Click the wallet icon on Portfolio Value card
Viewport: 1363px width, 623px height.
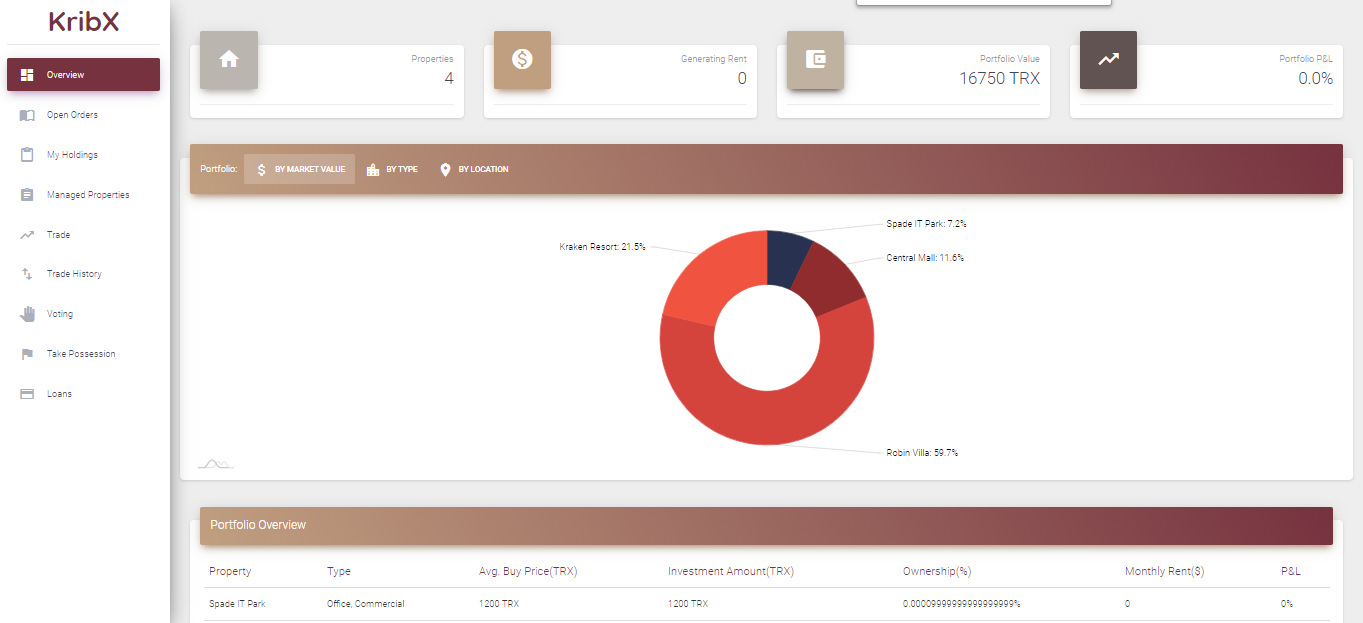tap(815, 60)
